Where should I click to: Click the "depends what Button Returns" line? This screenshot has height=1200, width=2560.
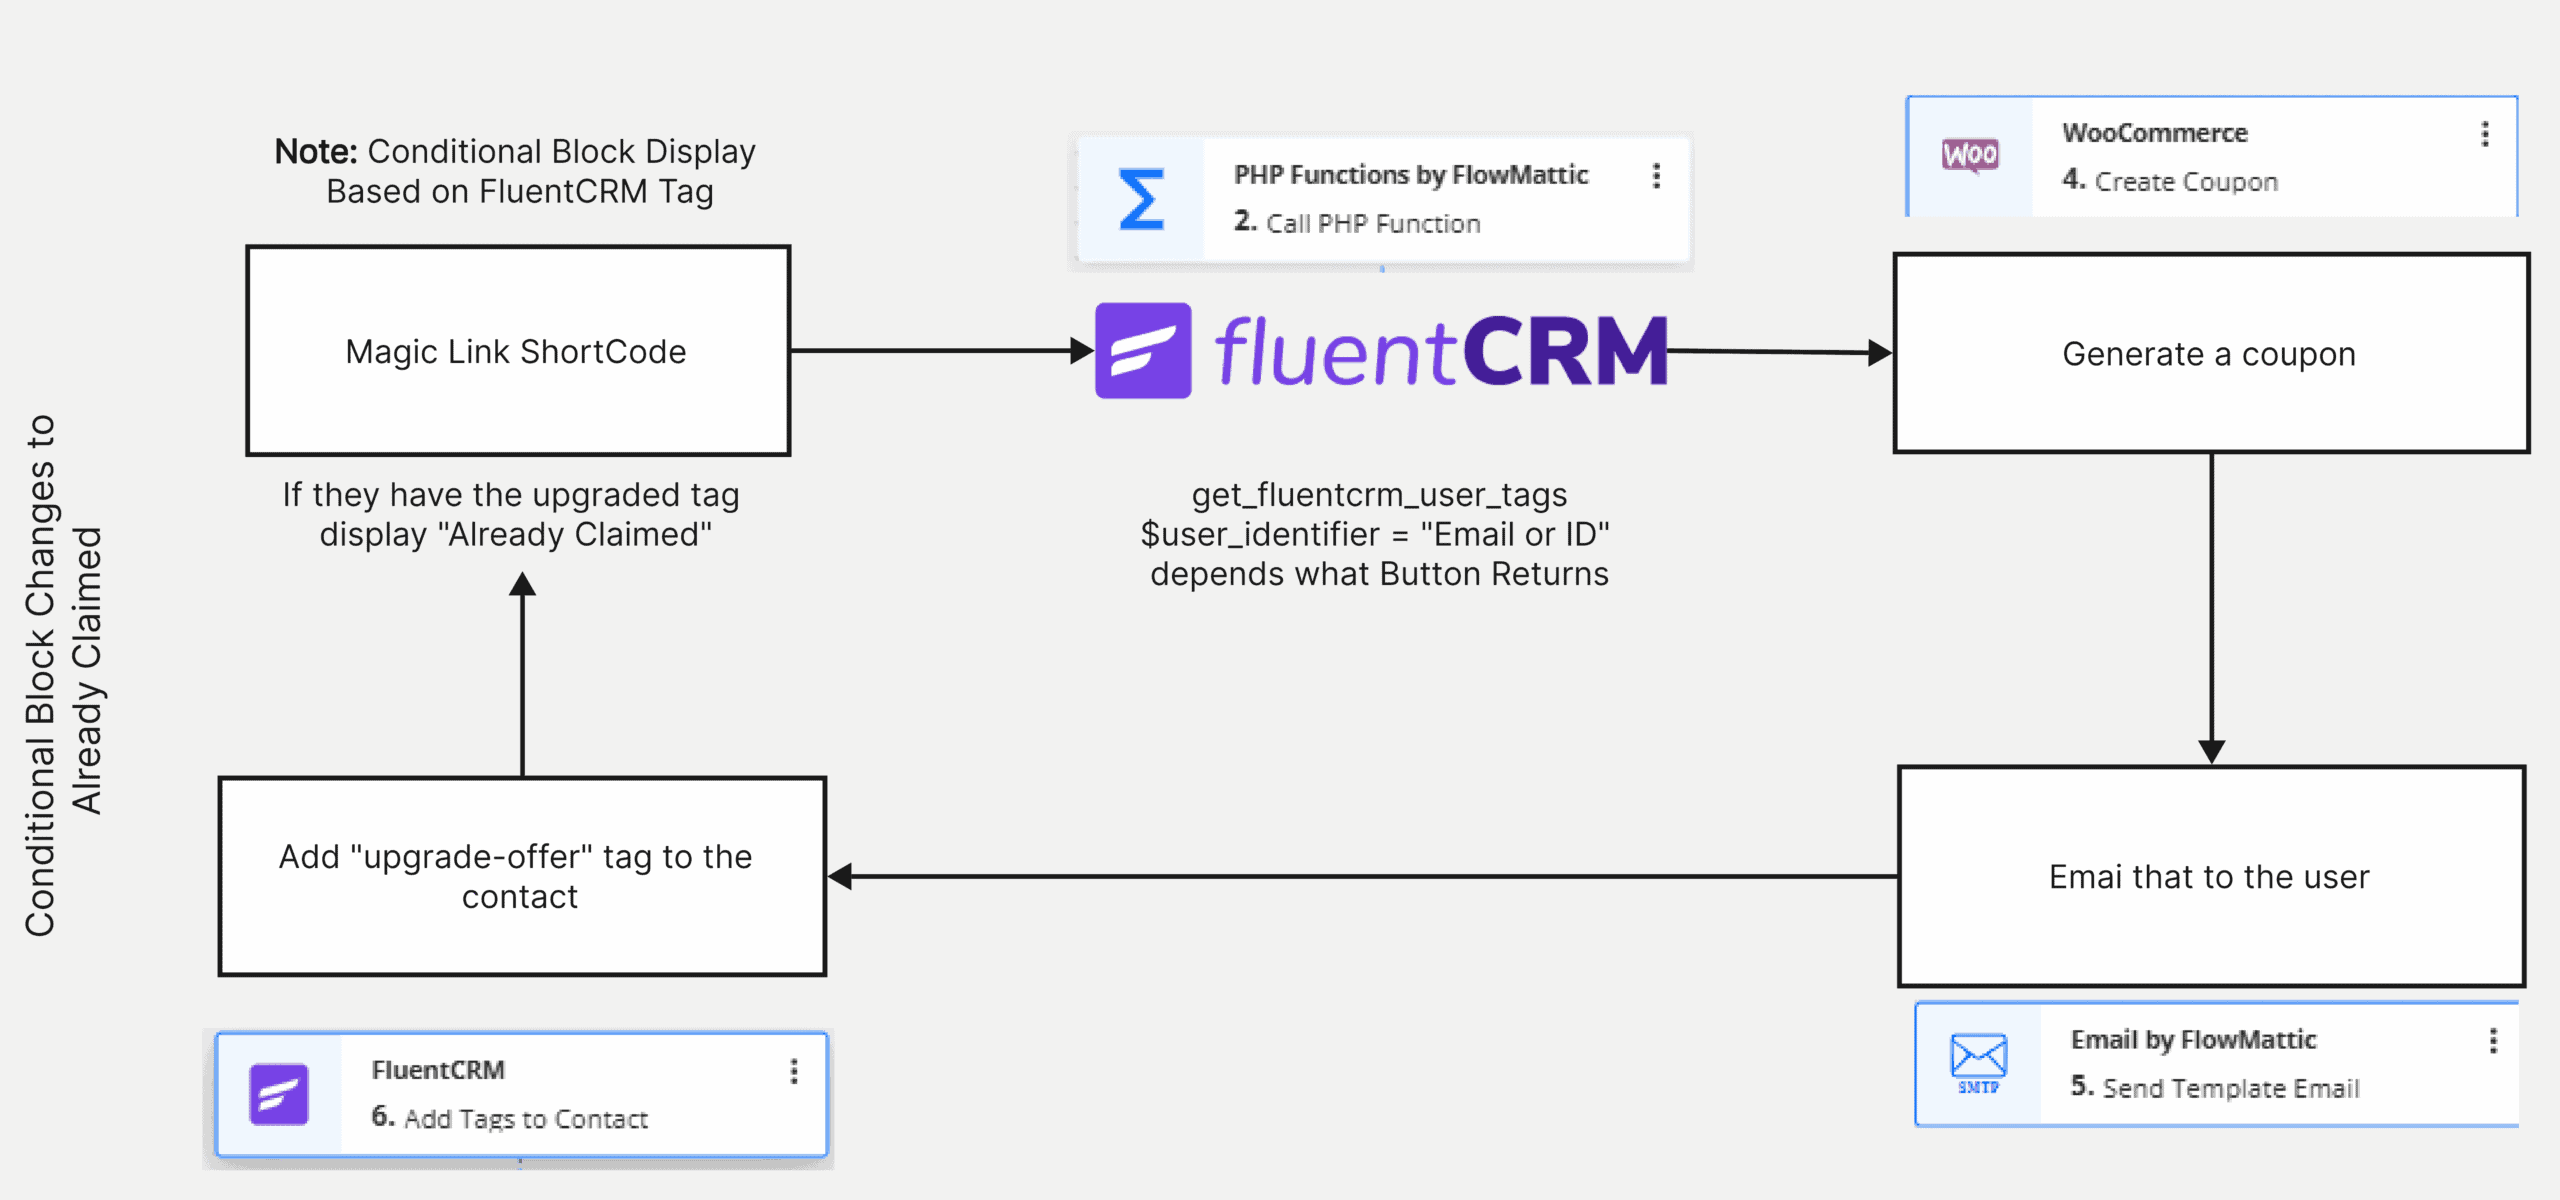point(1379,574)
